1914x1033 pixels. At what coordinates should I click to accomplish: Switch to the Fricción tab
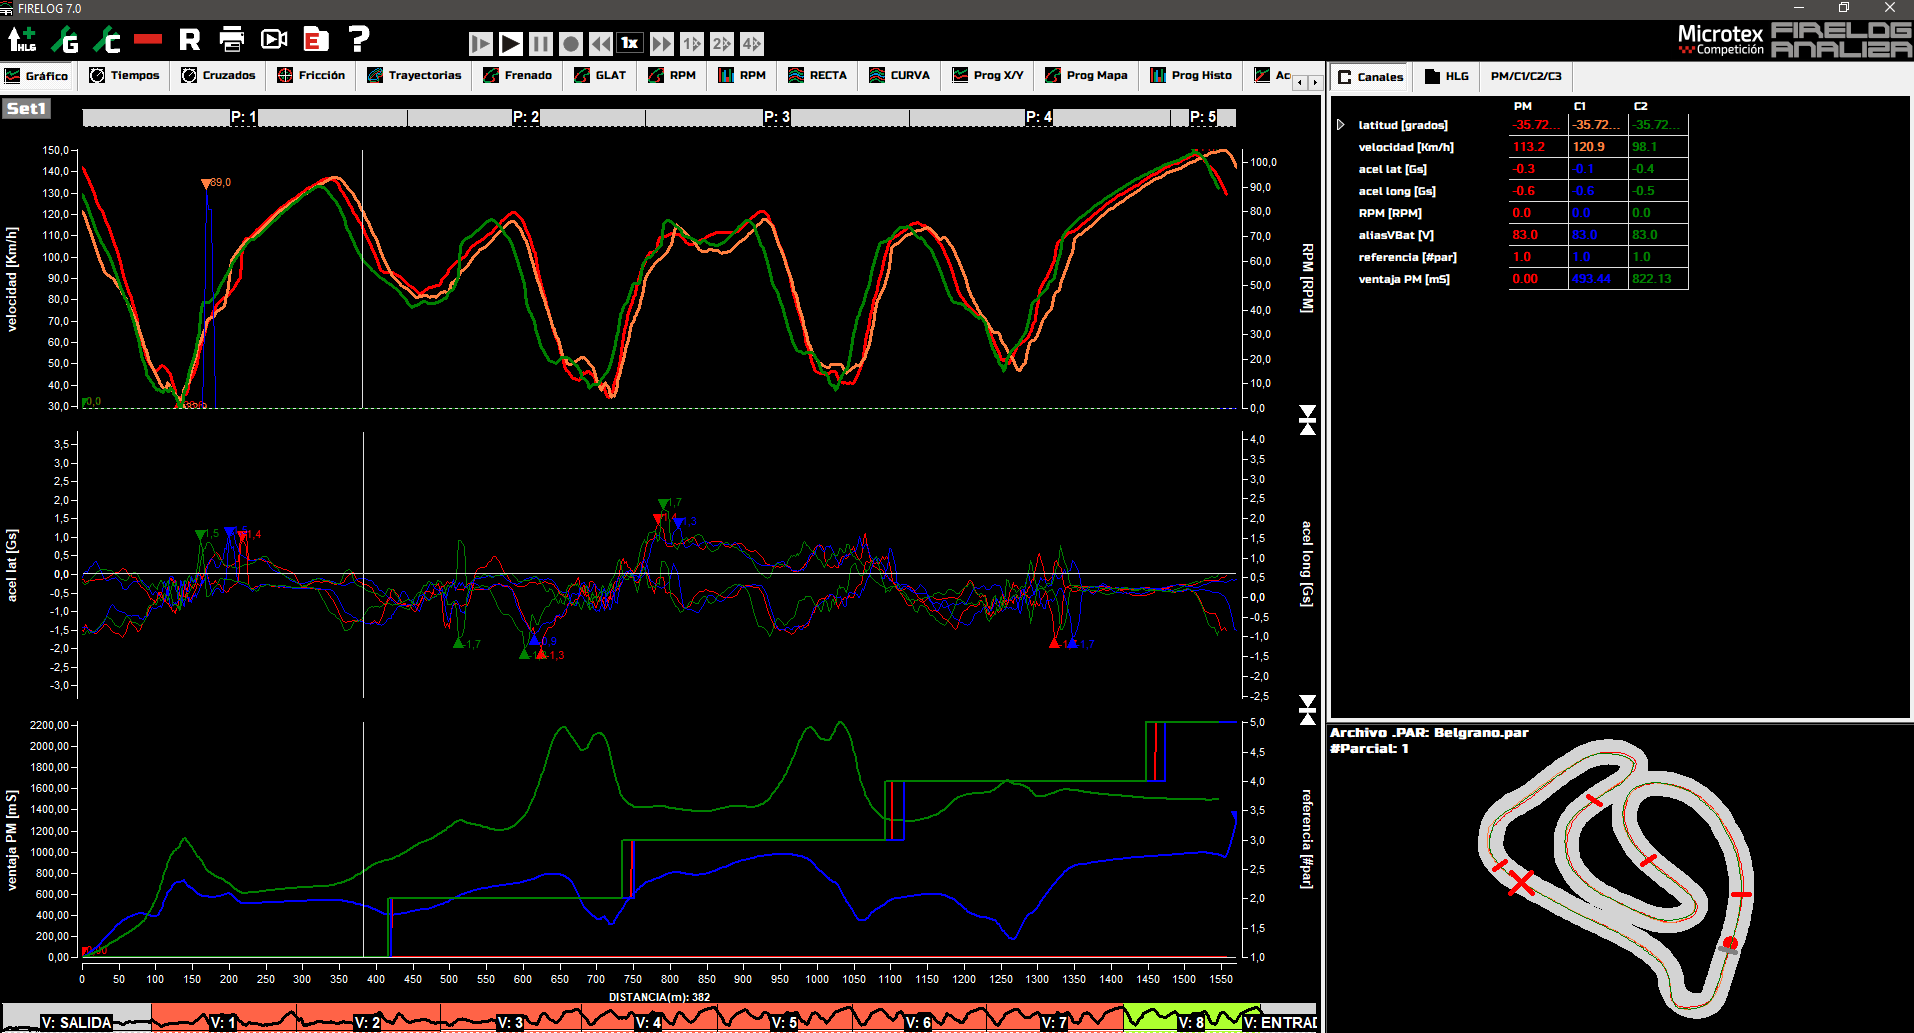click(x=311, y=76)
